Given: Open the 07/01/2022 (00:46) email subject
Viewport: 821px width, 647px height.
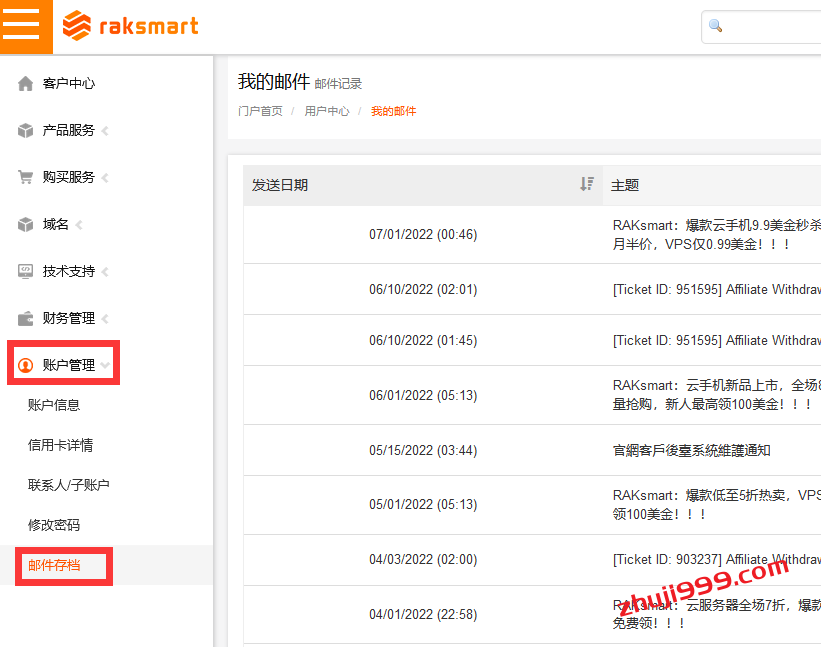Looking at the screenshot, I should (x=716, y=235).
